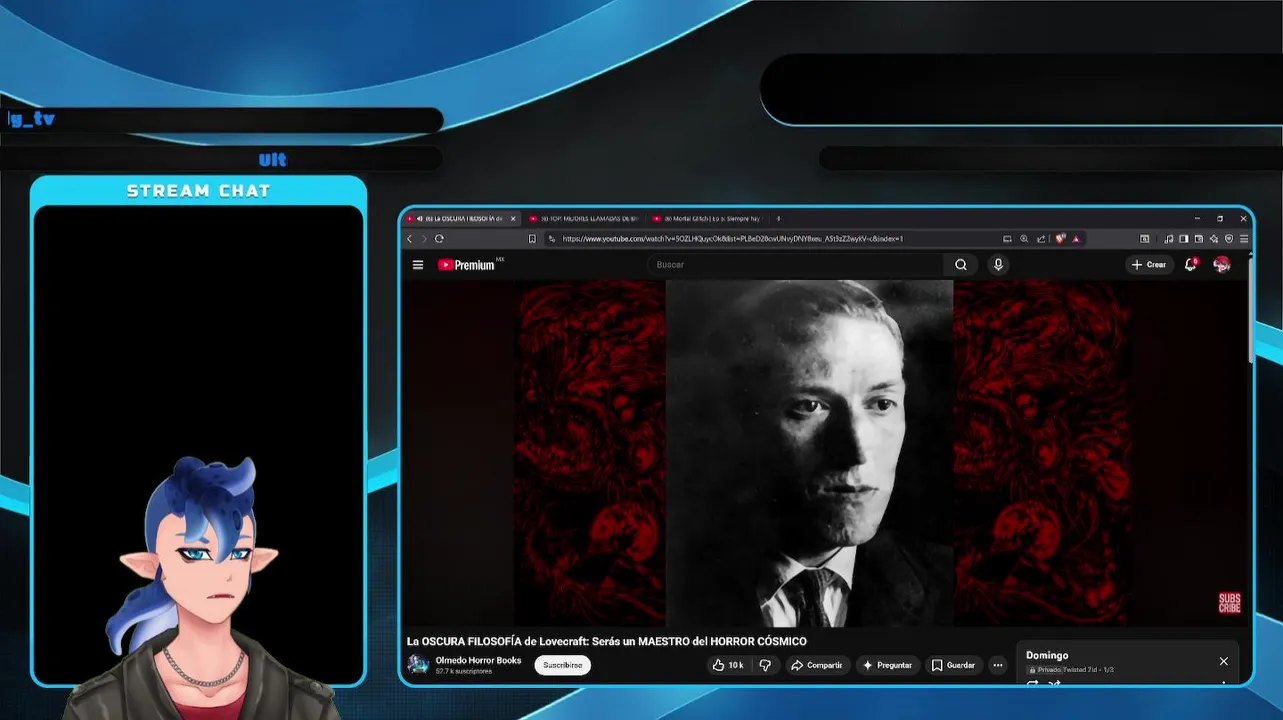The image size is (1283, 720).
Task: Close the La OSCURA FILOSOFÍA tab
Action: [x=513, y=219]
